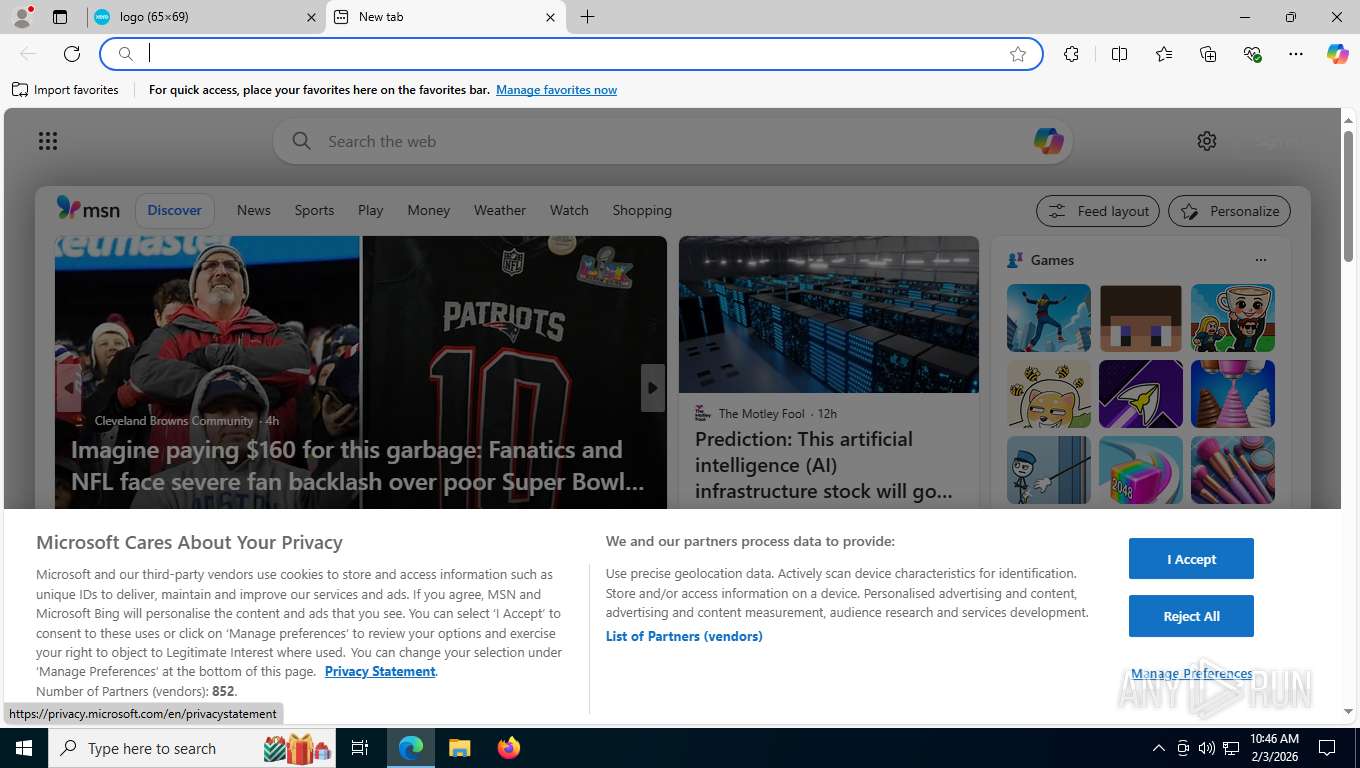Screen dimensions: 1360x768
Task: Open the Play tab
Action: pos(371,210)
